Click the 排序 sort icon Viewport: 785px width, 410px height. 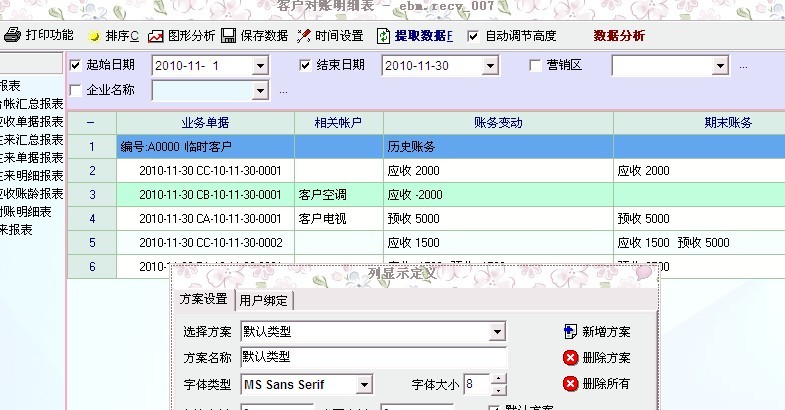(x=94, y=36)
